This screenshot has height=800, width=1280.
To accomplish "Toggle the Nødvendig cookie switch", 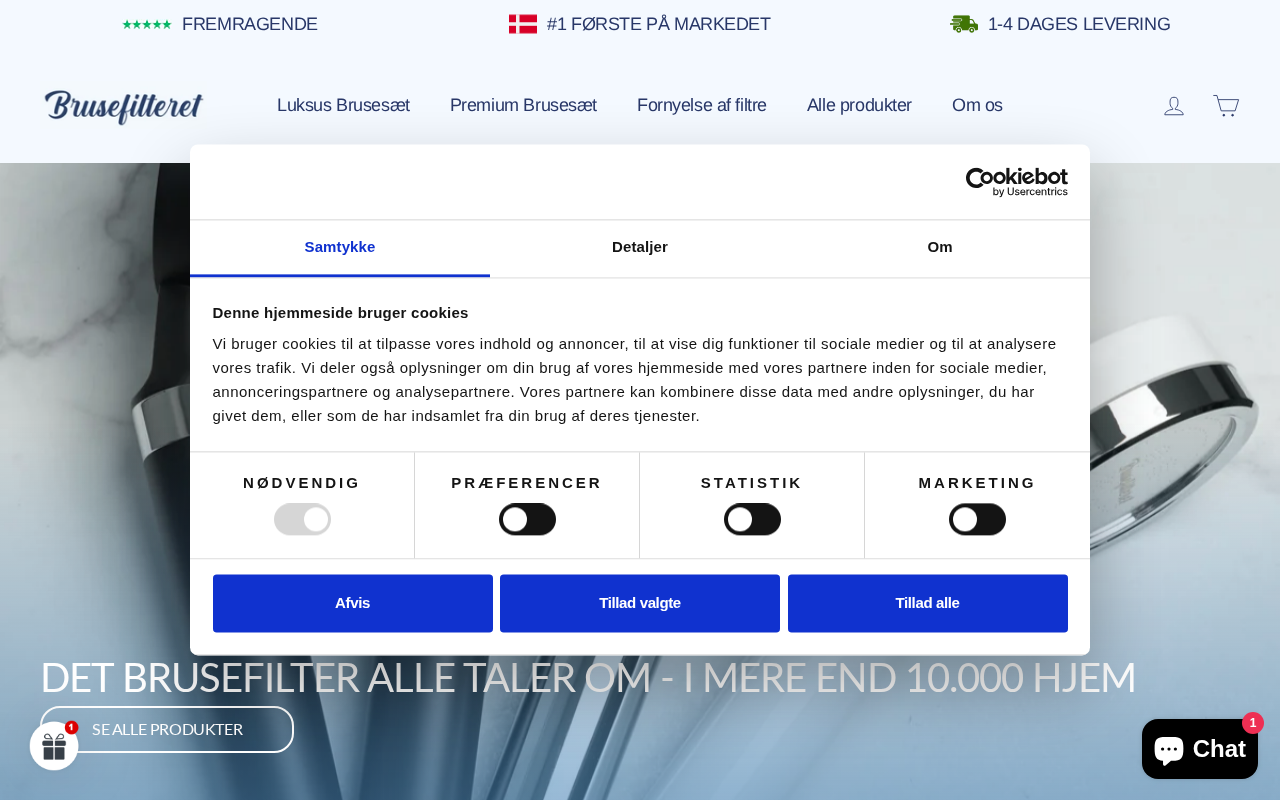I will pyautogui.click(x=302, y=519).
